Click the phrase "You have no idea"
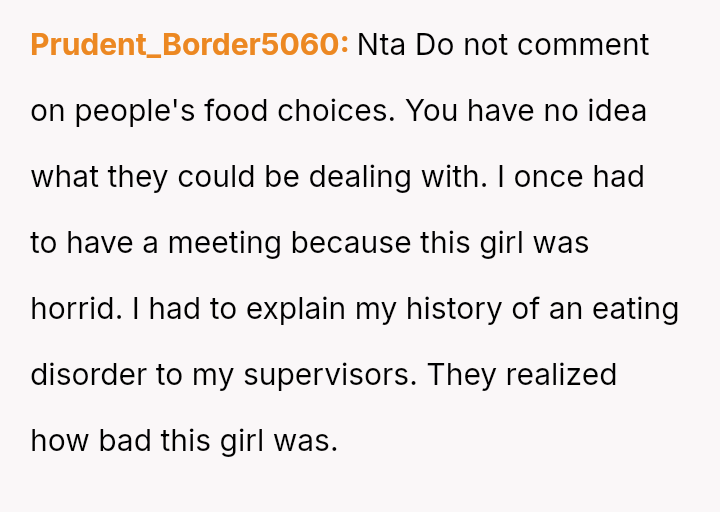The width and height of the screenshot is (720, 512). [x=527, y=111]
